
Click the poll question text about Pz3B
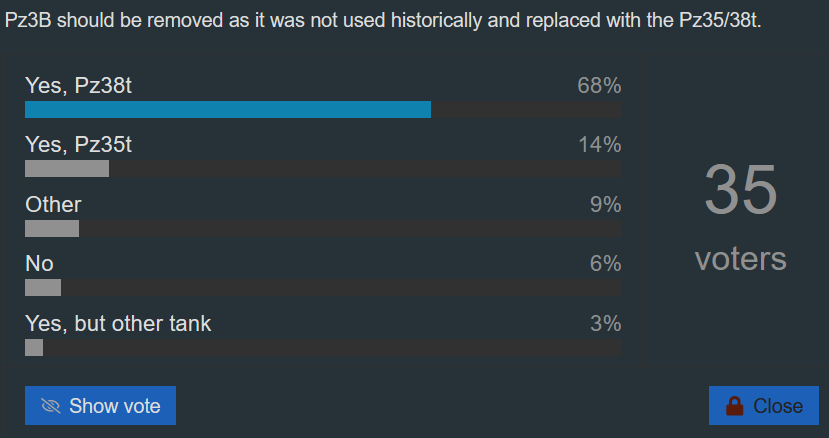tap(383, 21)
